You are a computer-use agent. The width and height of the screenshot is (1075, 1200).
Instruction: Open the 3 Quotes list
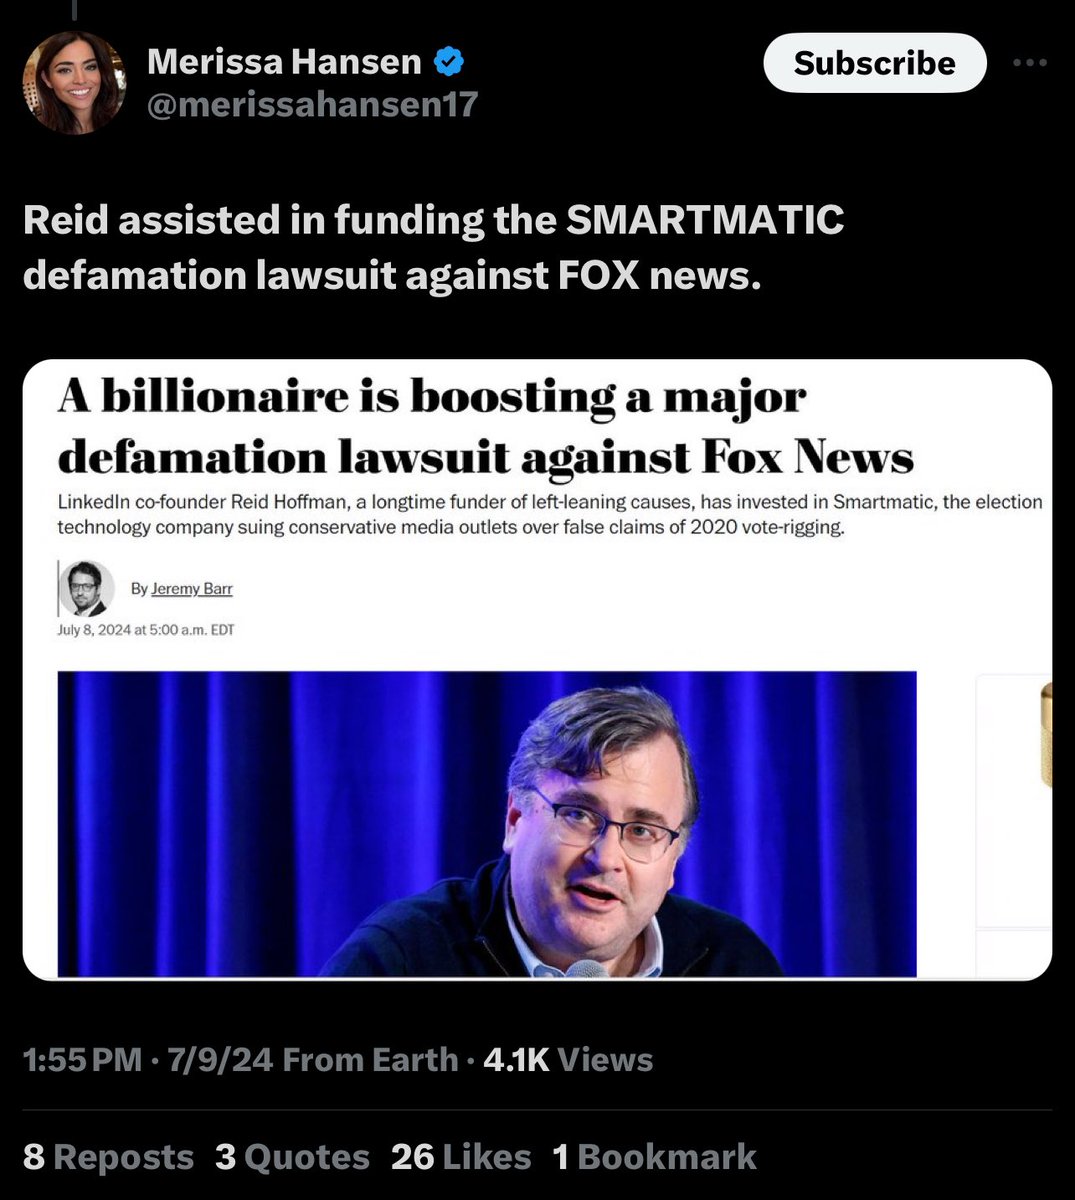pyautogui.click(x=292, y=1157)
